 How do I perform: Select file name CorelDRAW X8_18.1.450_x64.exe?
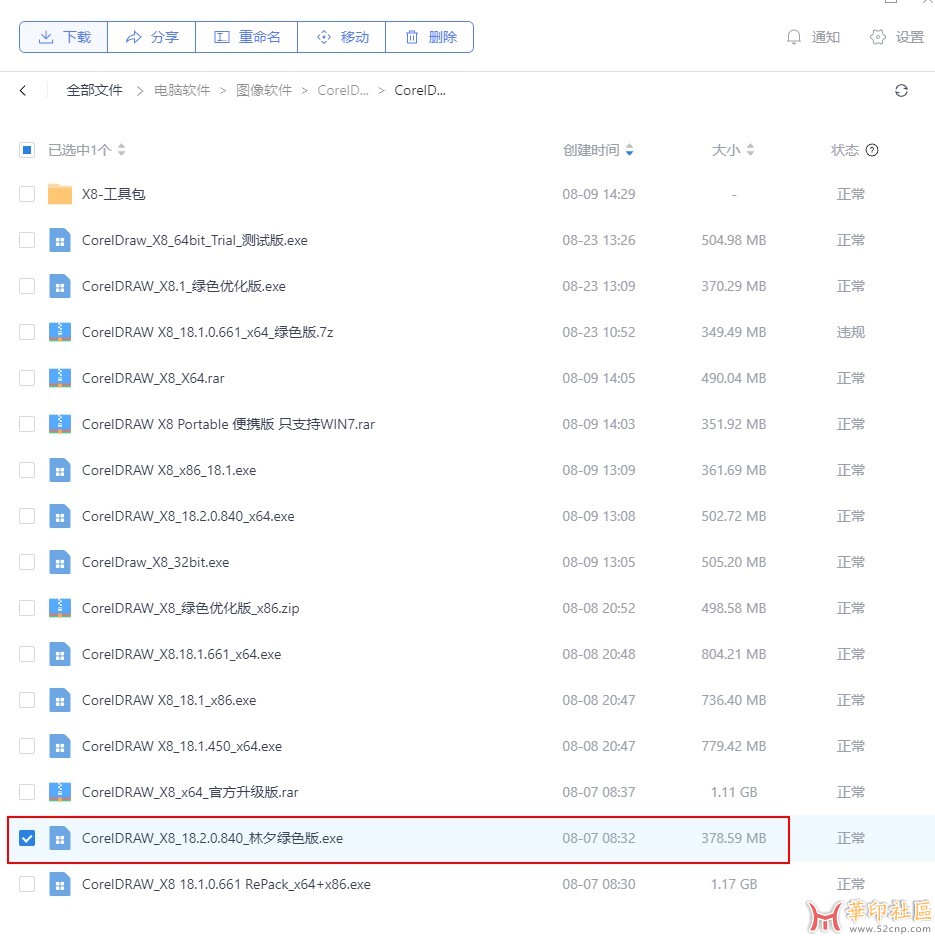coord(182,746)
